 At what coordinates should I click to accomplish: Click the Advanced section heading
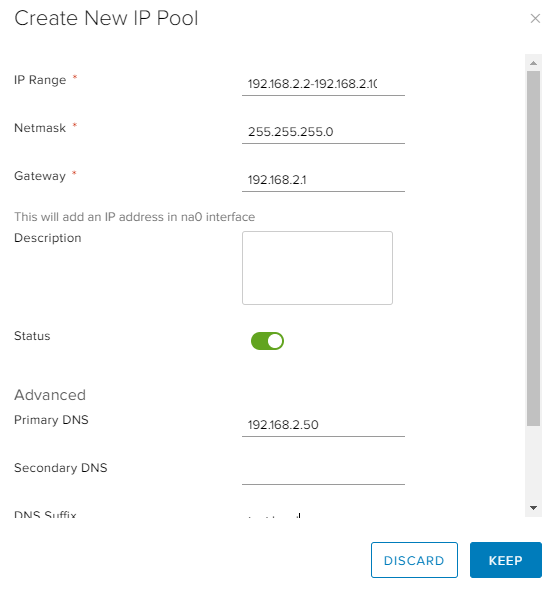[50, 395]
